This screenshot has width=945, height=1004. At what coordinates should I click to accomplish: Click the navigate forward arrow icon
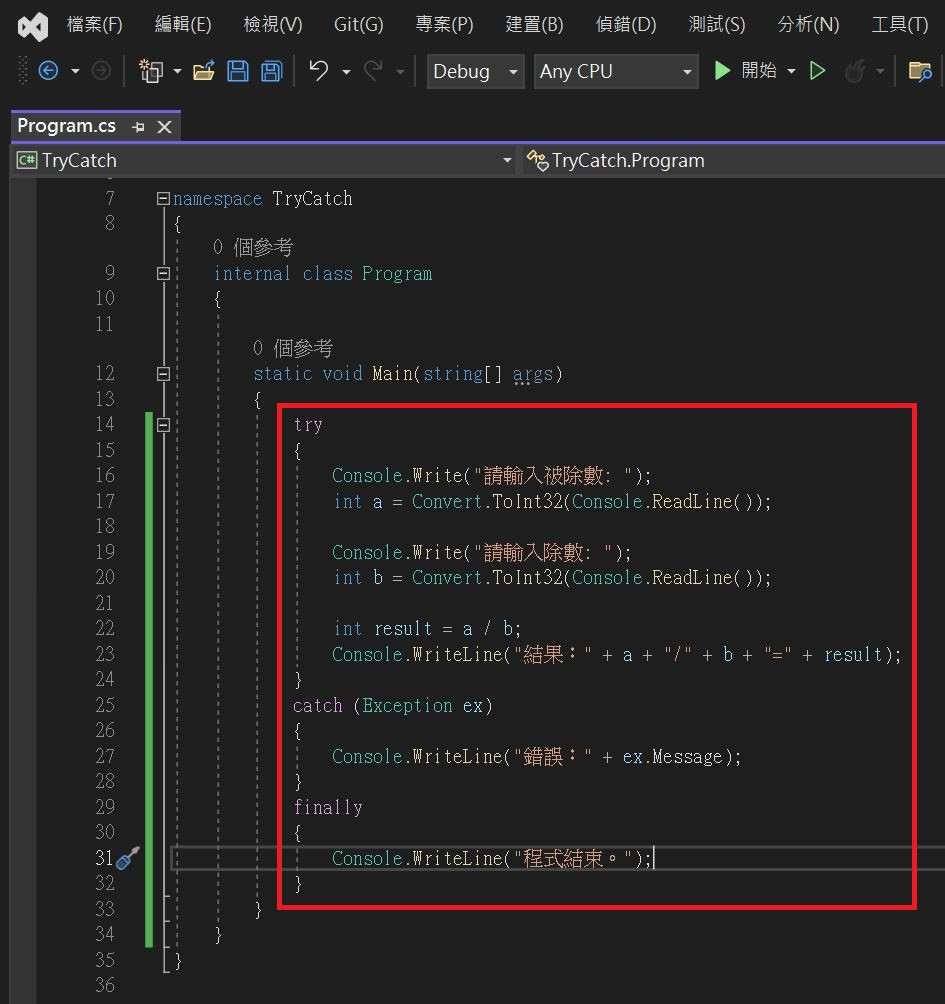click(x=101, y=70)
